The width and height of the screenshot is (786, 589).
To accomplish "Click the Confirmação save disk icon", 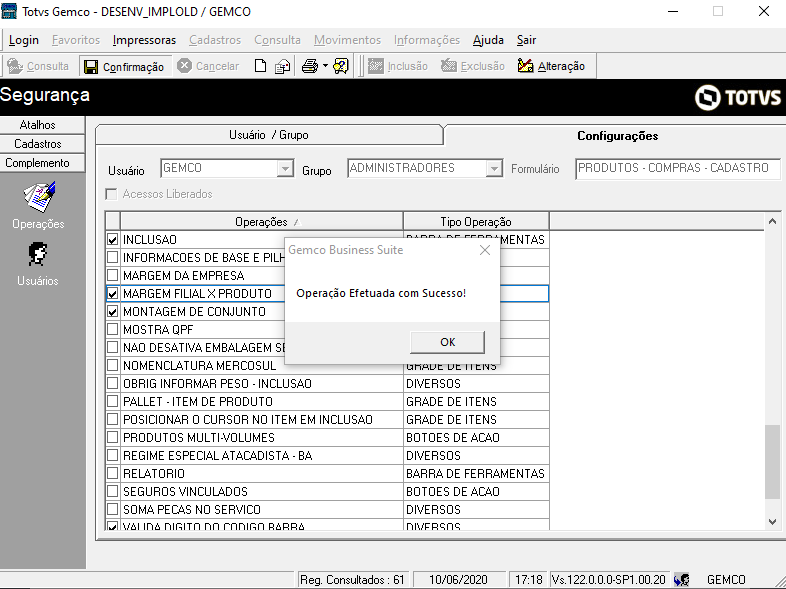I will tap(91, 67).
